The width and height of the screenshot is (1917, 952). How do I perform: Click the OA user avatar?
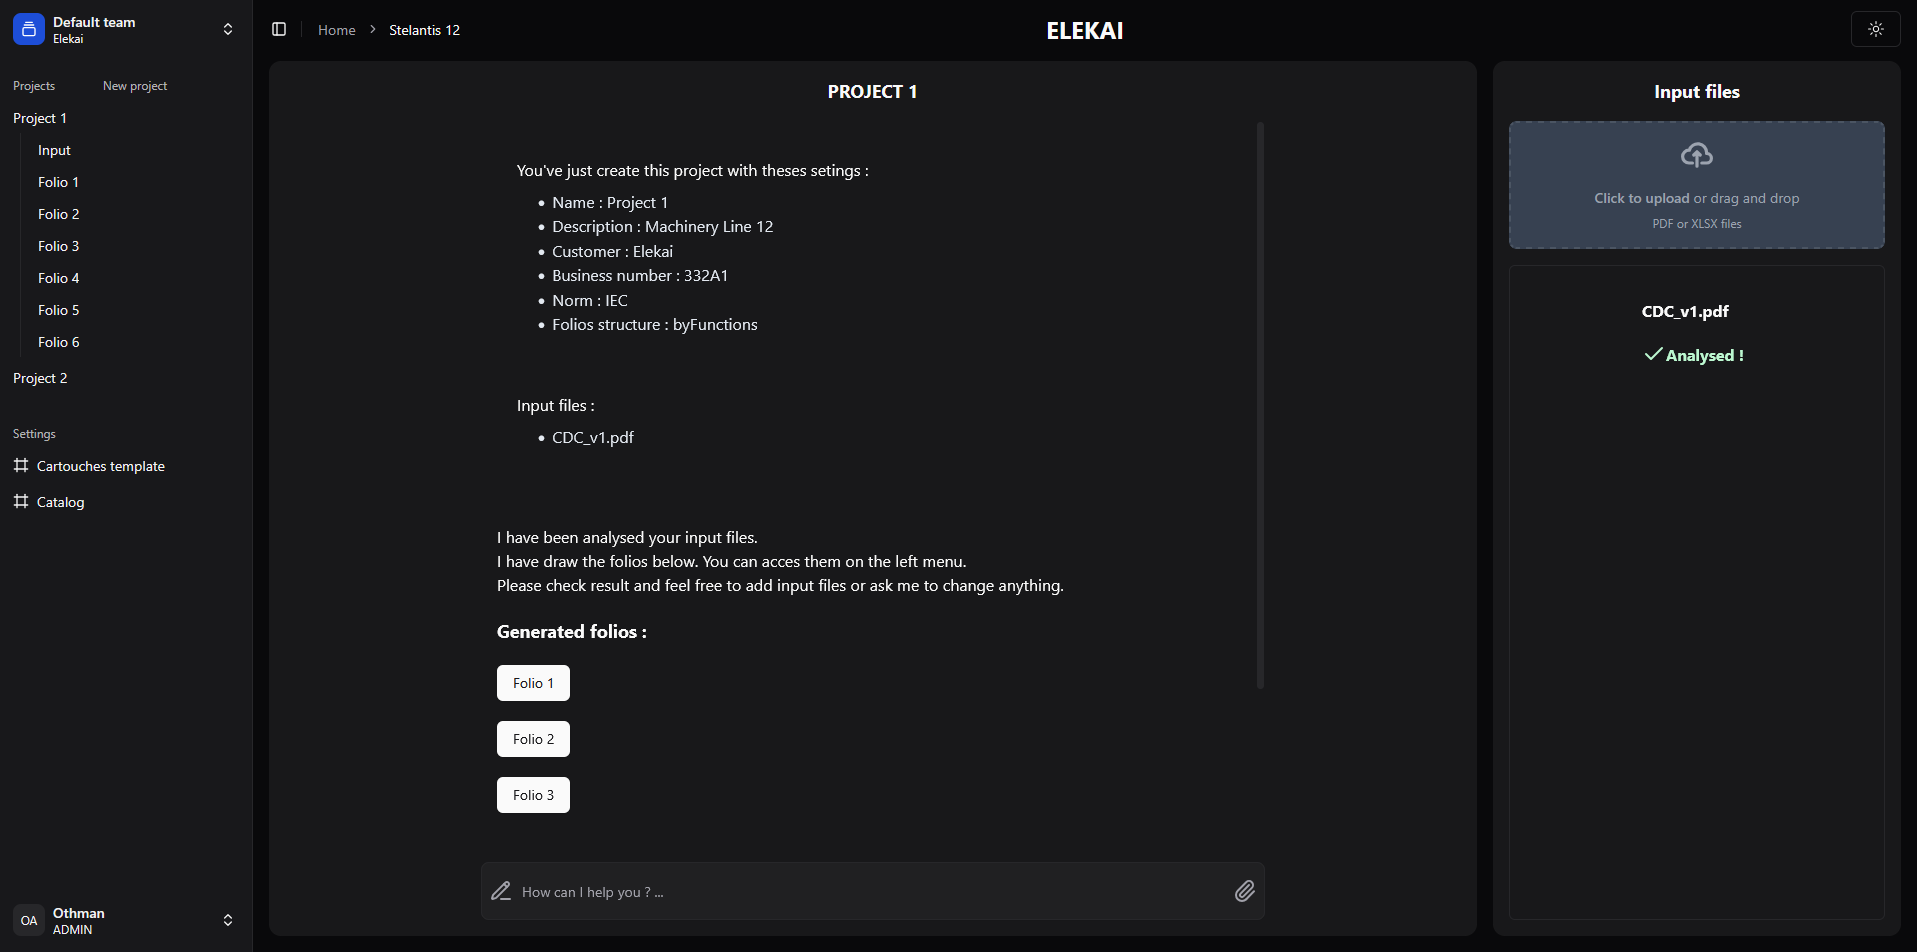[29, 920]
